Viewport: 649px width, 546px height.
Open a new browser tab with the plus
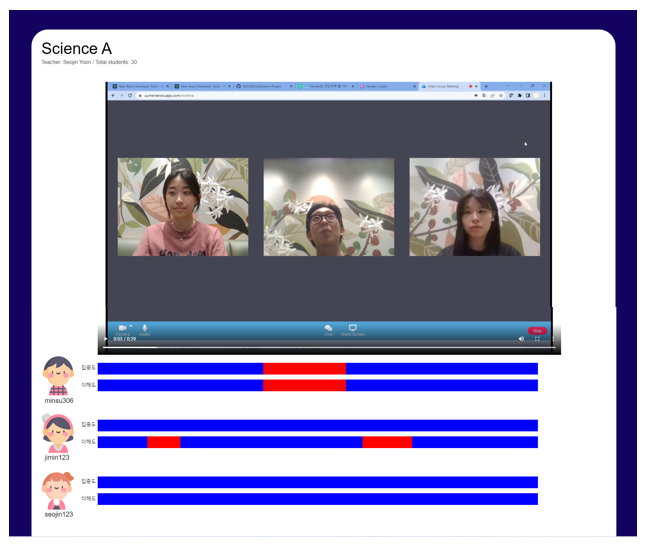coord(486,87)
